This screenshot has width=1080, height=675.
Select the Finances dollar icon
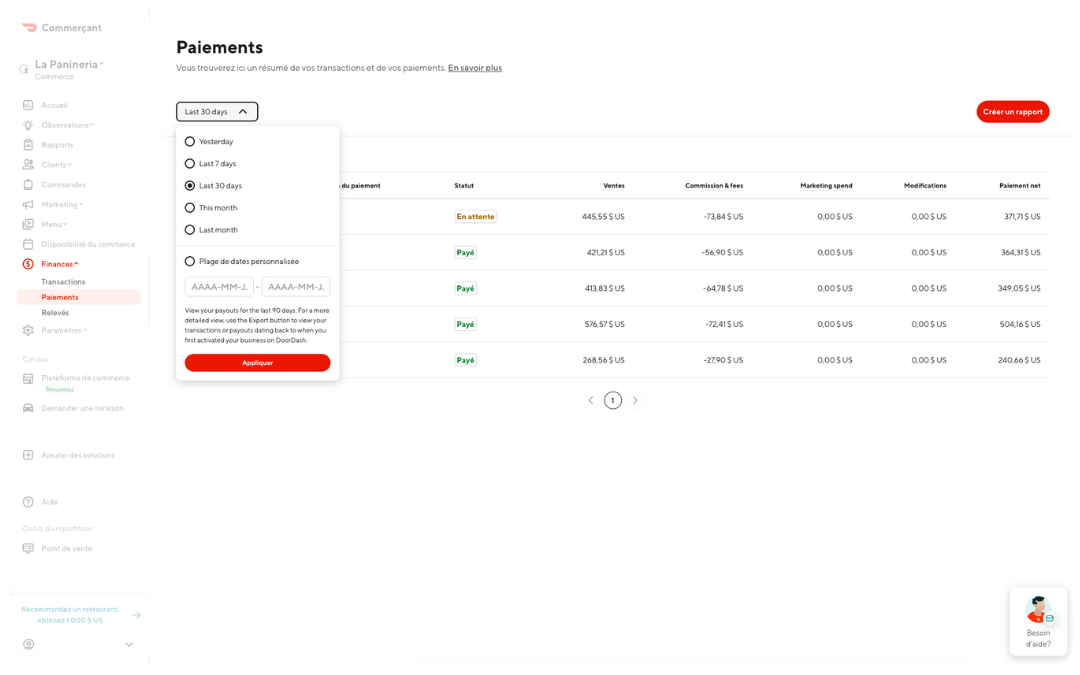(28, 263)
